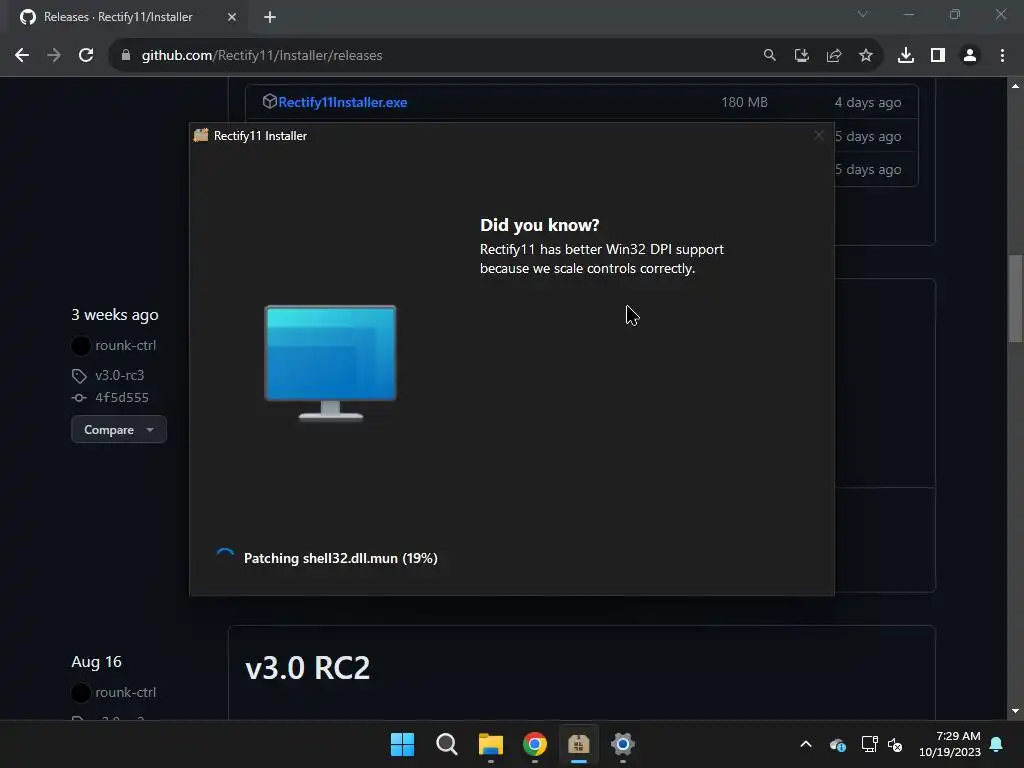Show hidden system tray icons
This screenshot has height=768, width=1024.
(806, 744)
